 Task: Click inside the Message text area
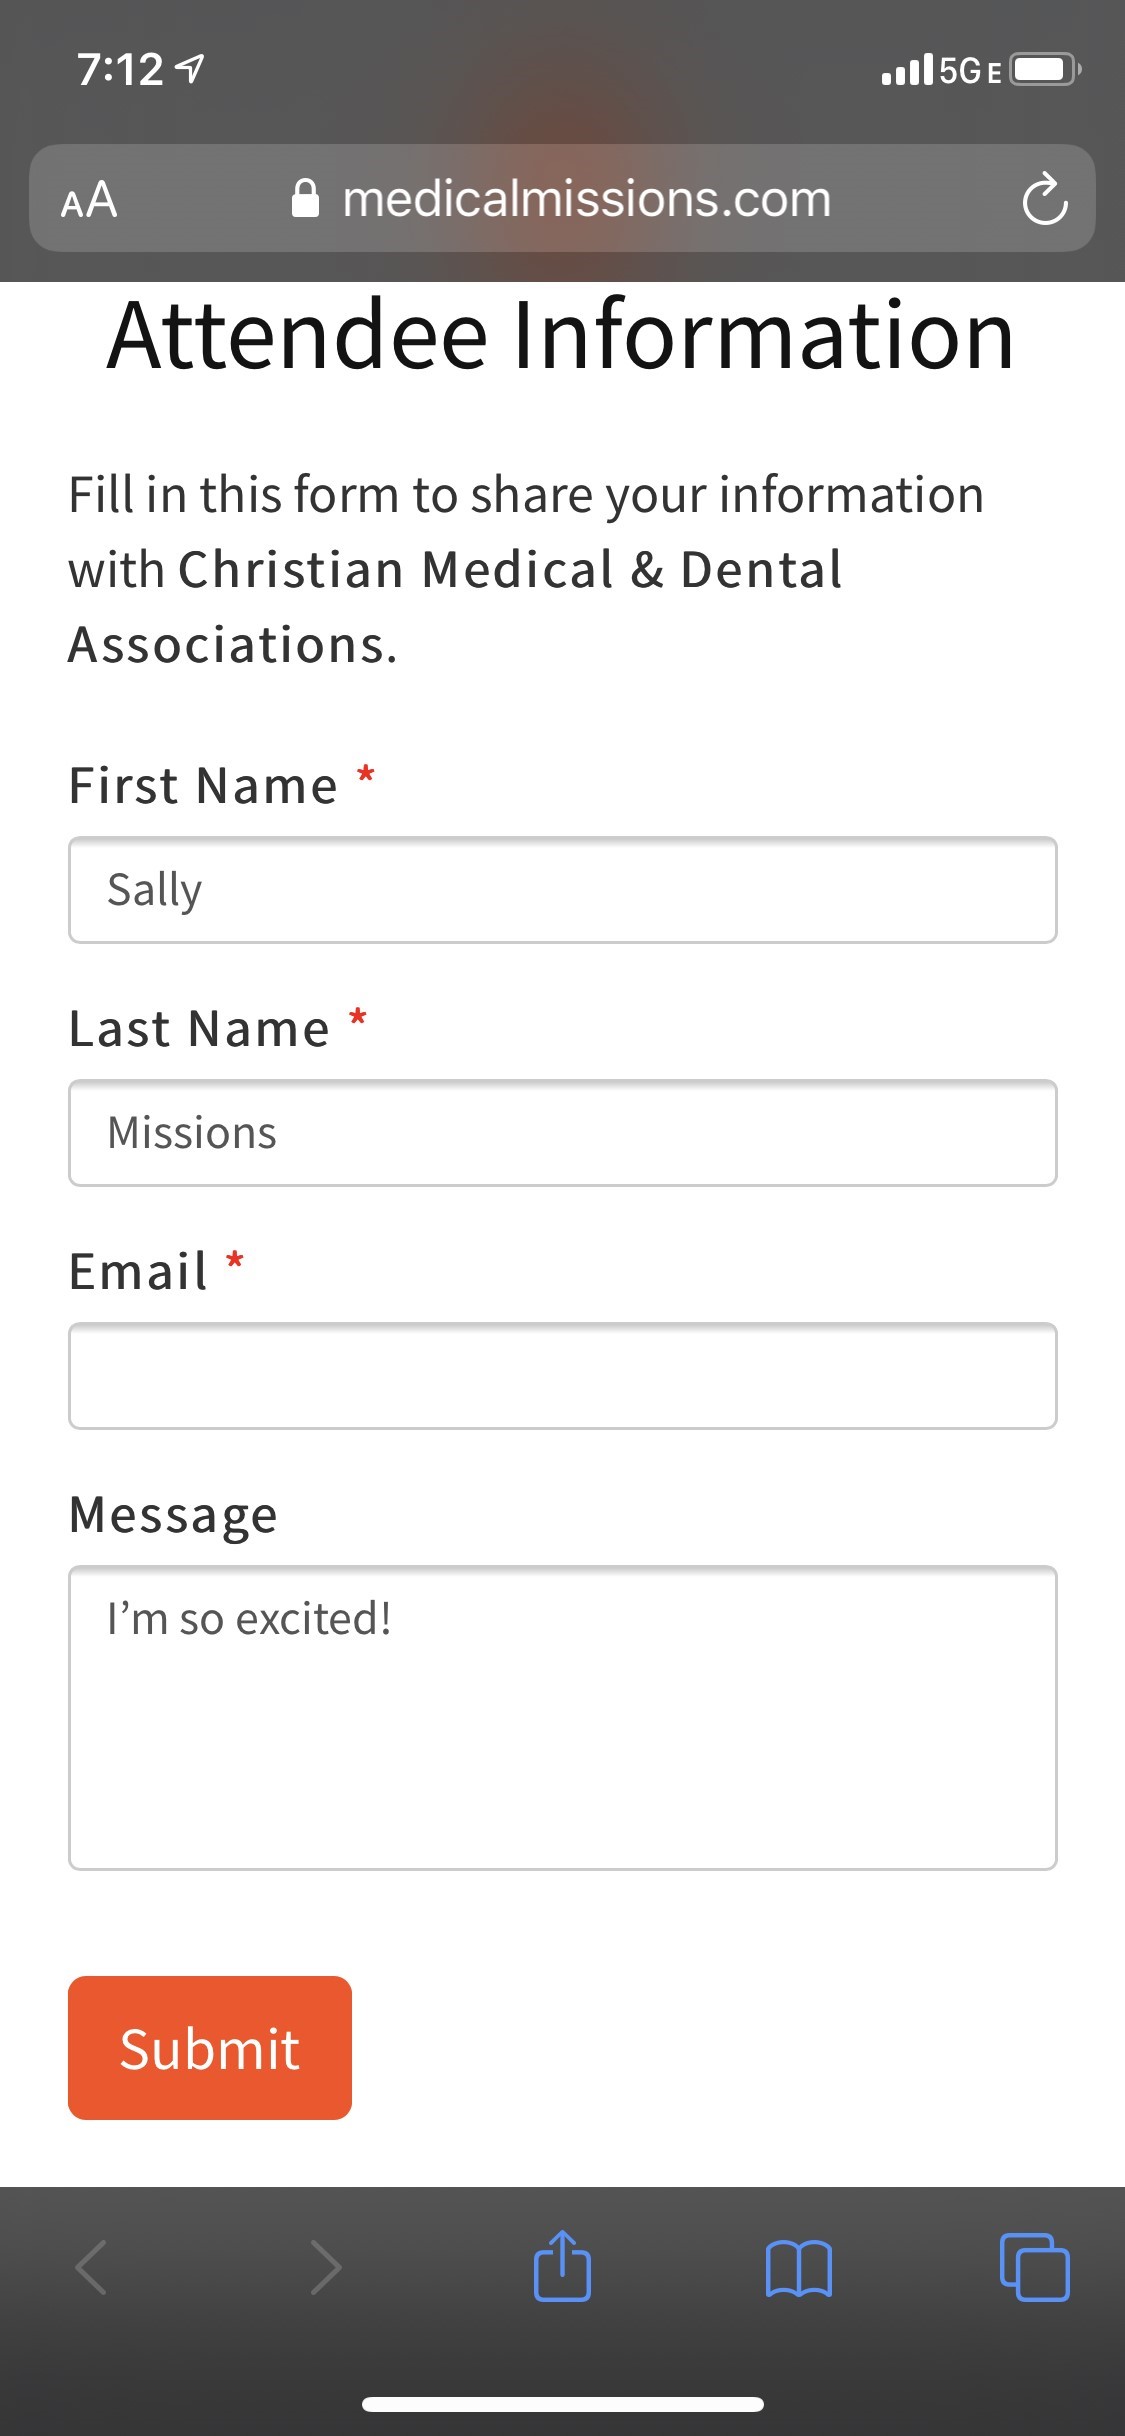tap(562, 1717)
